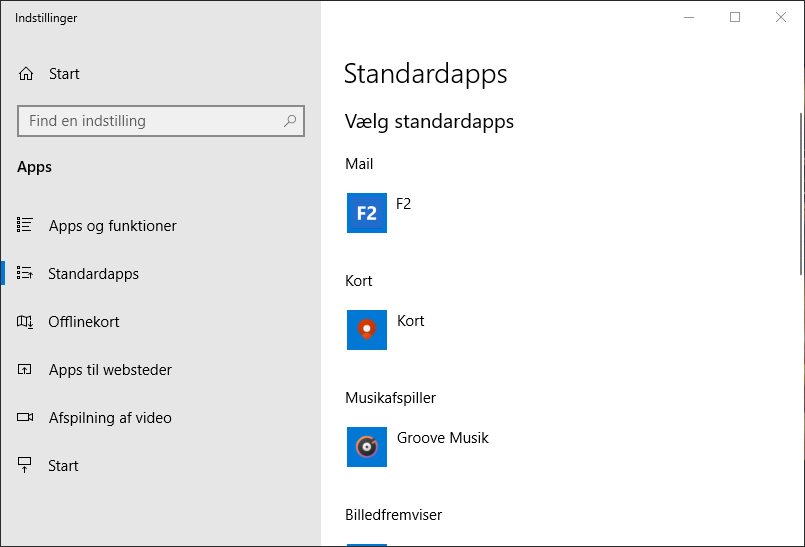Click the 'Afspilning af video' icon
This screenshot has width=805, height=547.
(x=26, y=418)
